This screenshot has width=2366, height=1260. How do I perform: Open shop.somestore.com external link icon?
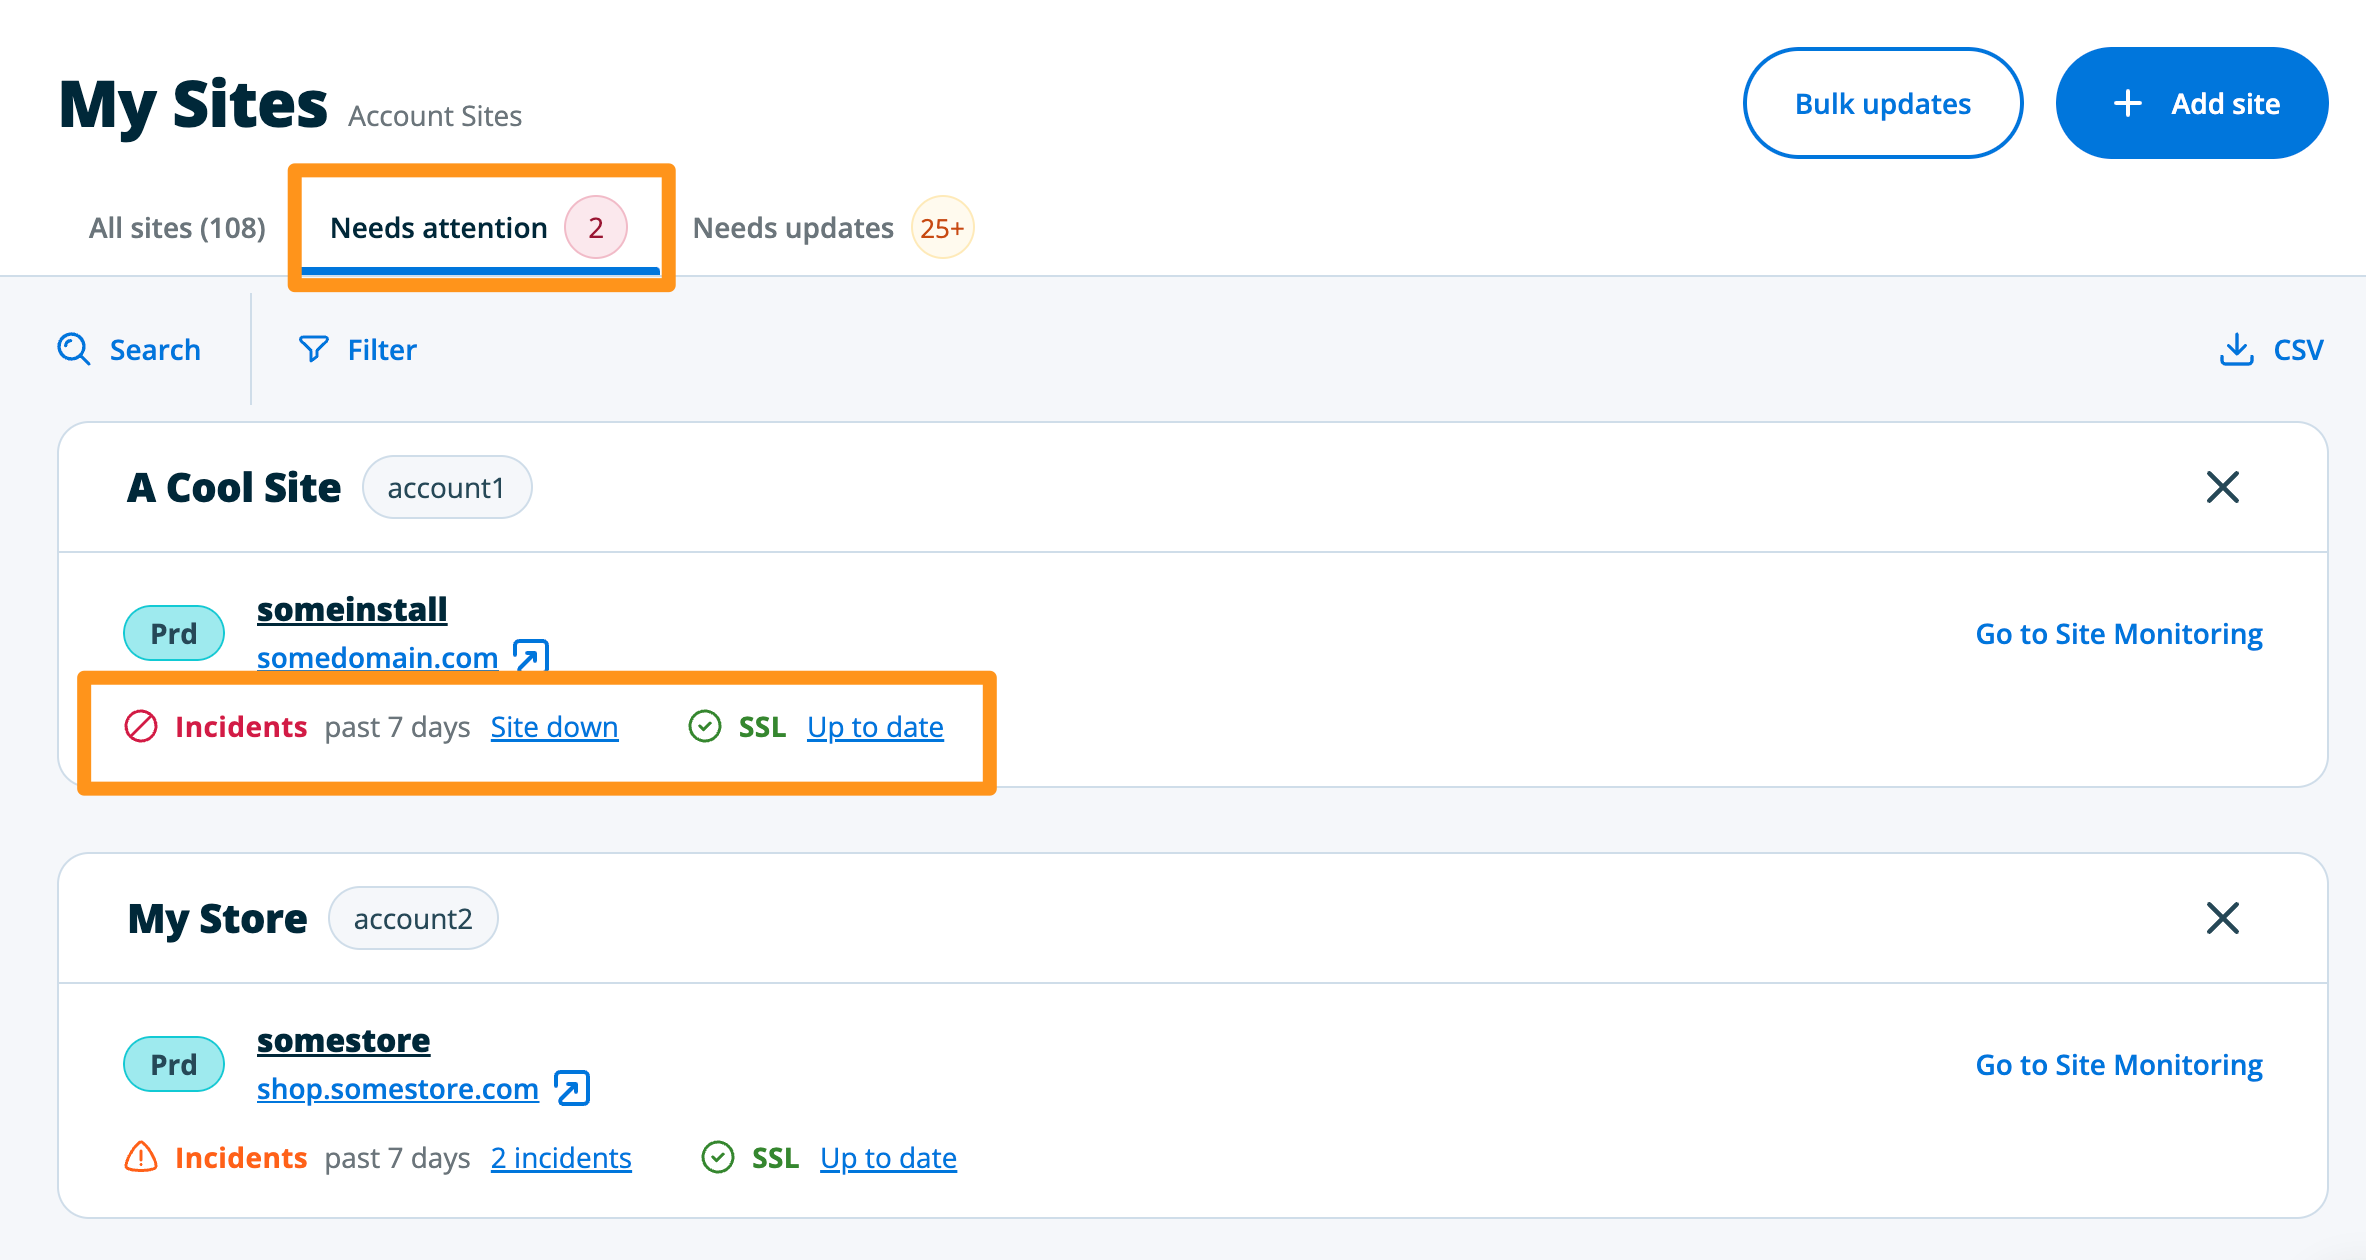point(572,1088)
